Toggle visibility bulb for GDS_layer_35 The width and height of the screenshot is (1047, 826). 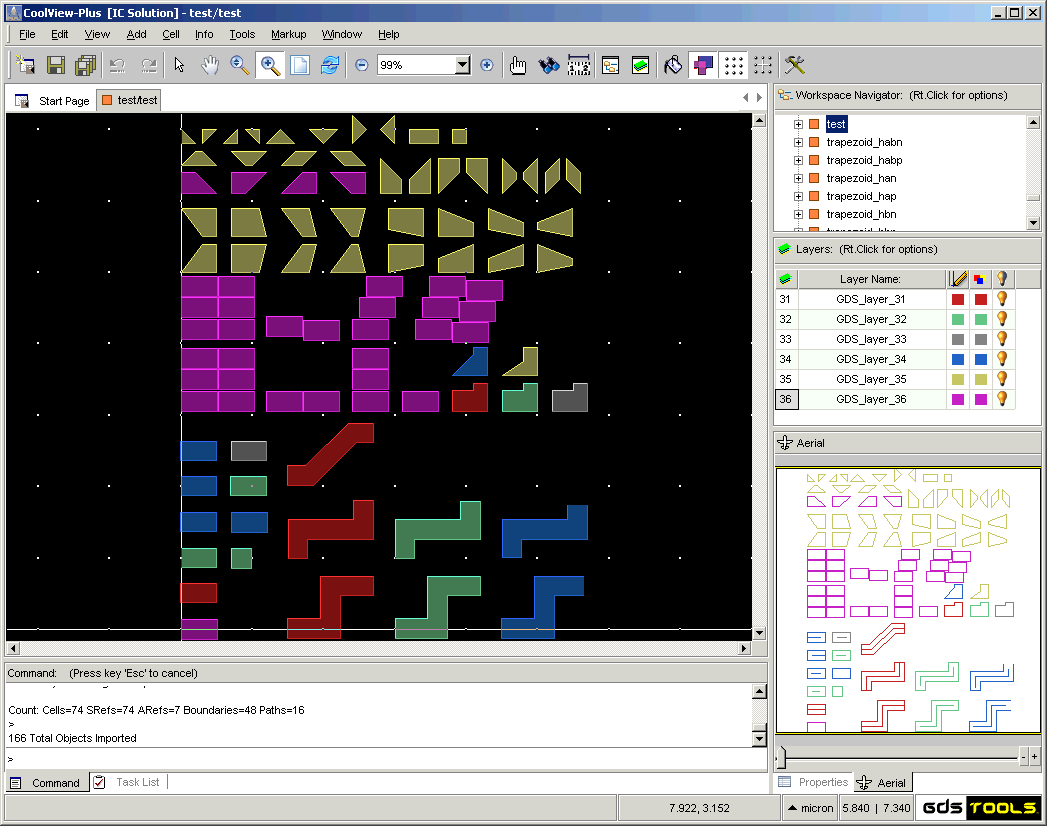(1002, 379)
